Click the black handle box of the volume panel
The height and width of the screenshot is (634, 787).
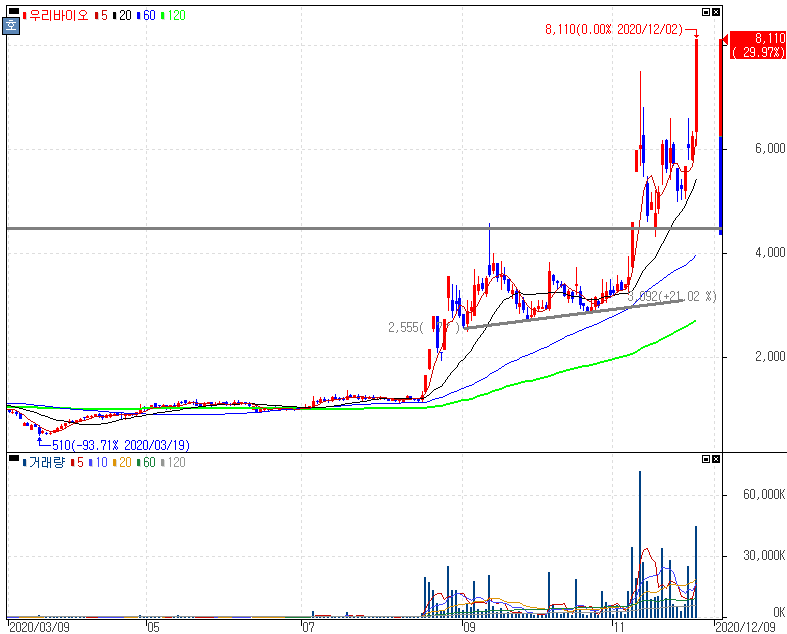(x=14, y=458)
